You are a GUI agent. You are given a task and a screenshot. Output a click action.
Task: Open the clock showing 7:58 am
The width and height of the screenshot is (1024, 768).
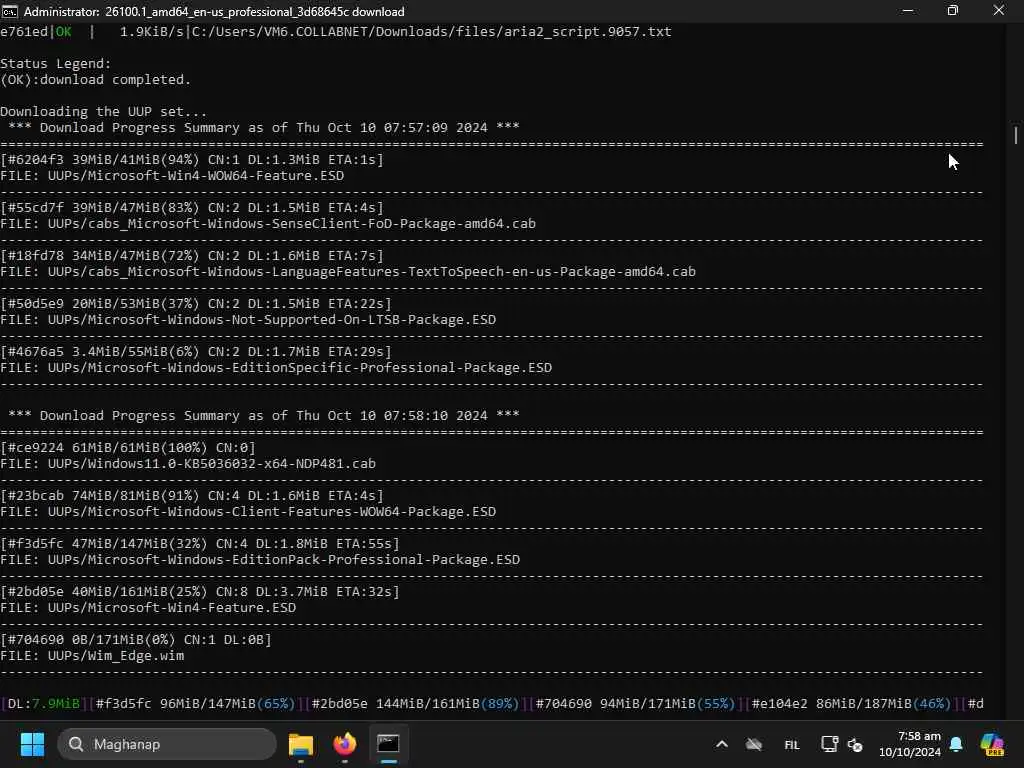point(910,744)
